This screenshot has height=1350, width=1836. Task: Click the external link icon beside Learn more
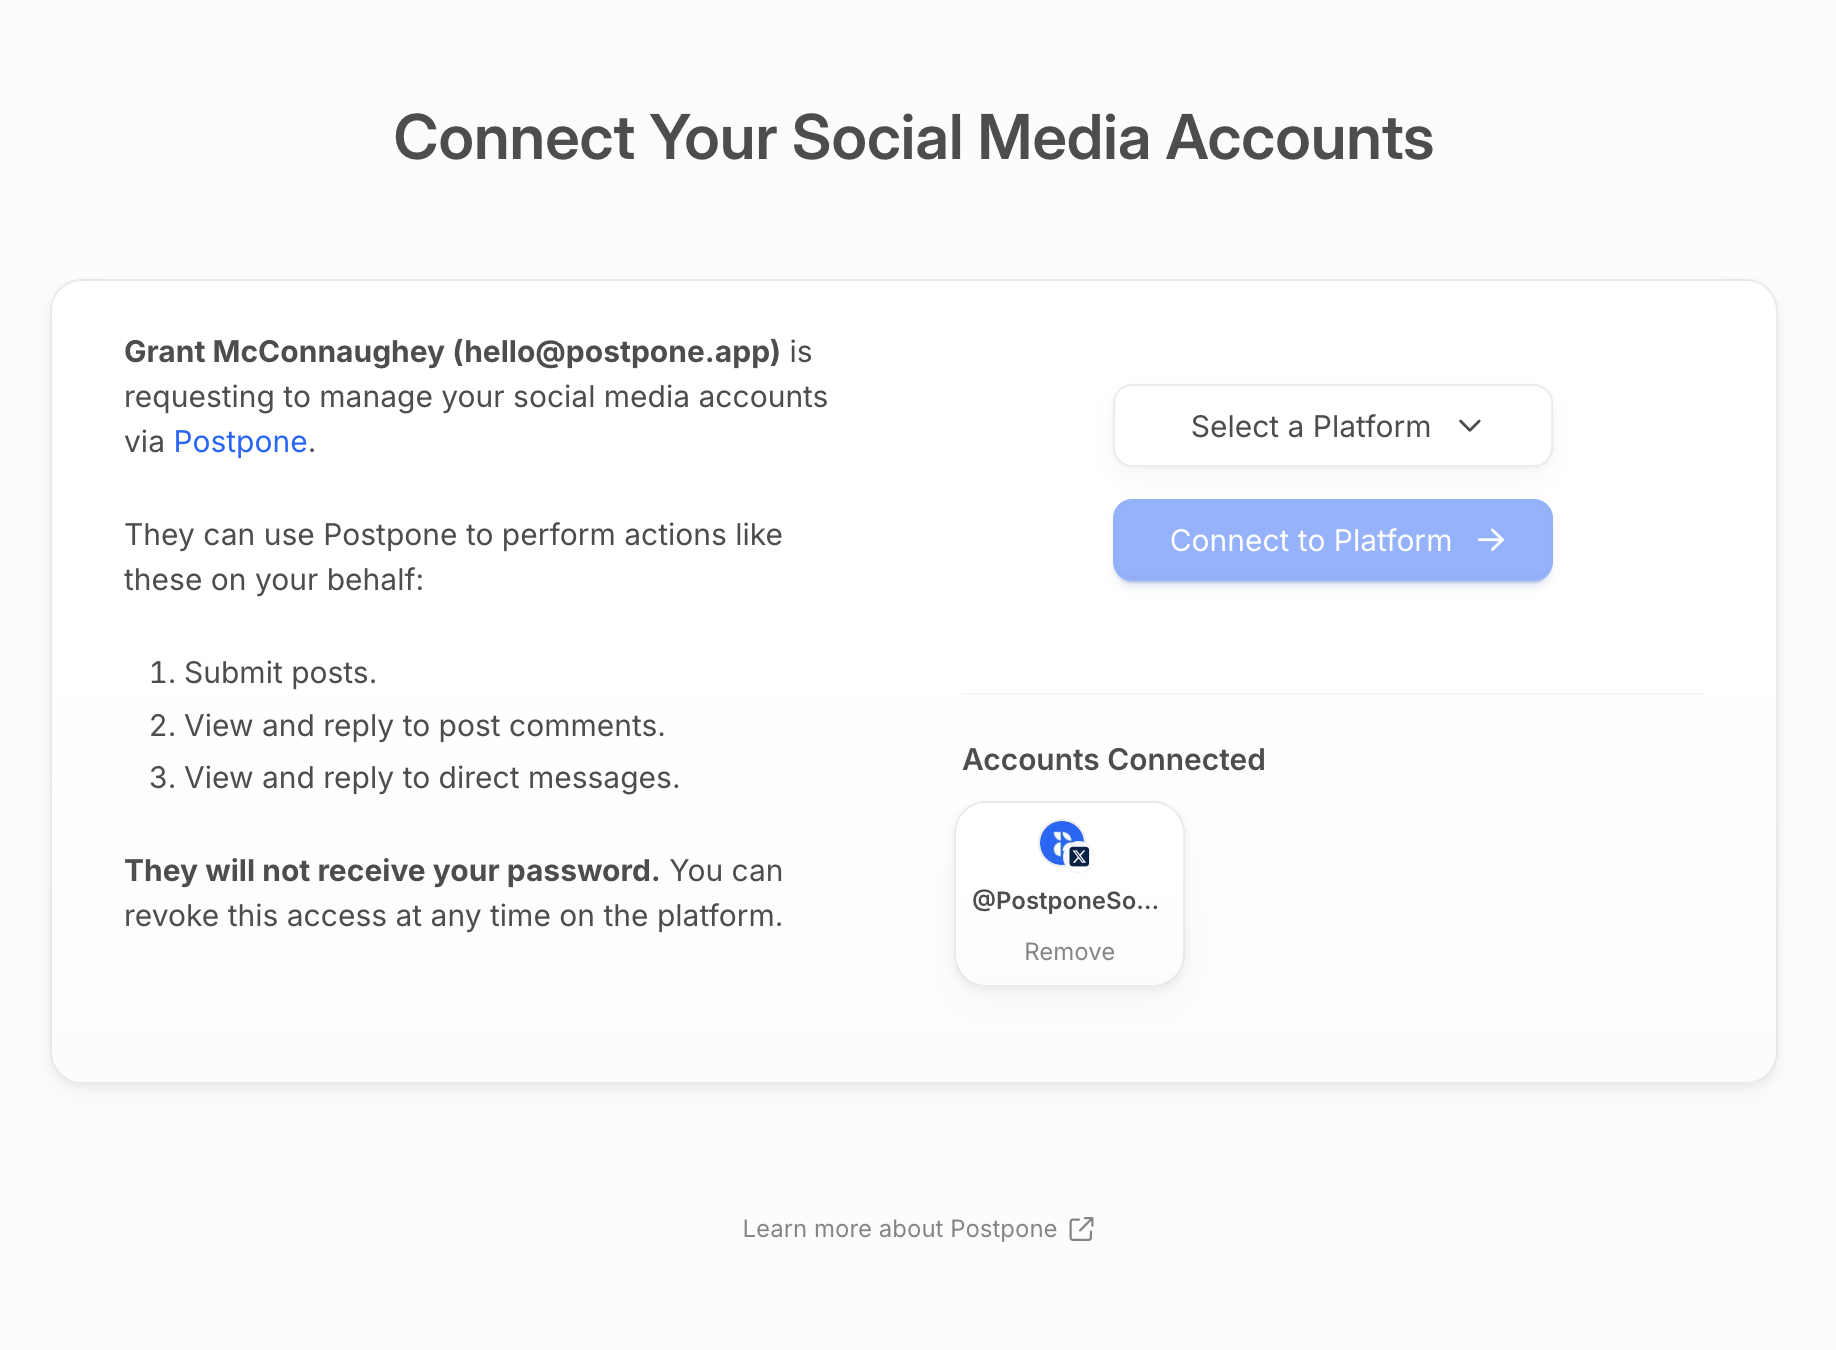coord(1082,1228)
